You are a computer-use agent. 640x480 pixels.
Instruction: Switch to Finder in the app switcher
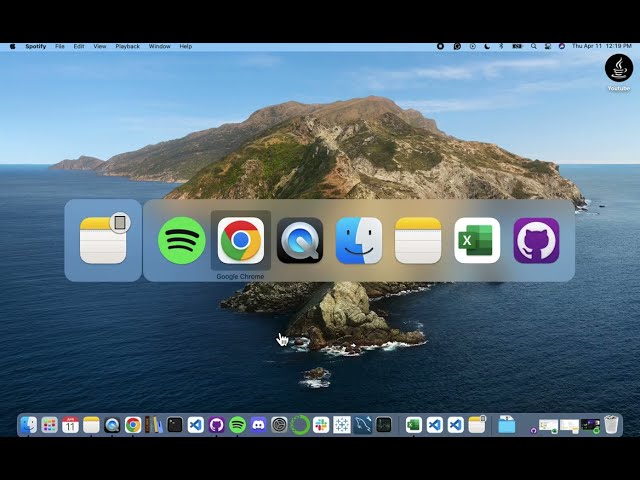359,240
